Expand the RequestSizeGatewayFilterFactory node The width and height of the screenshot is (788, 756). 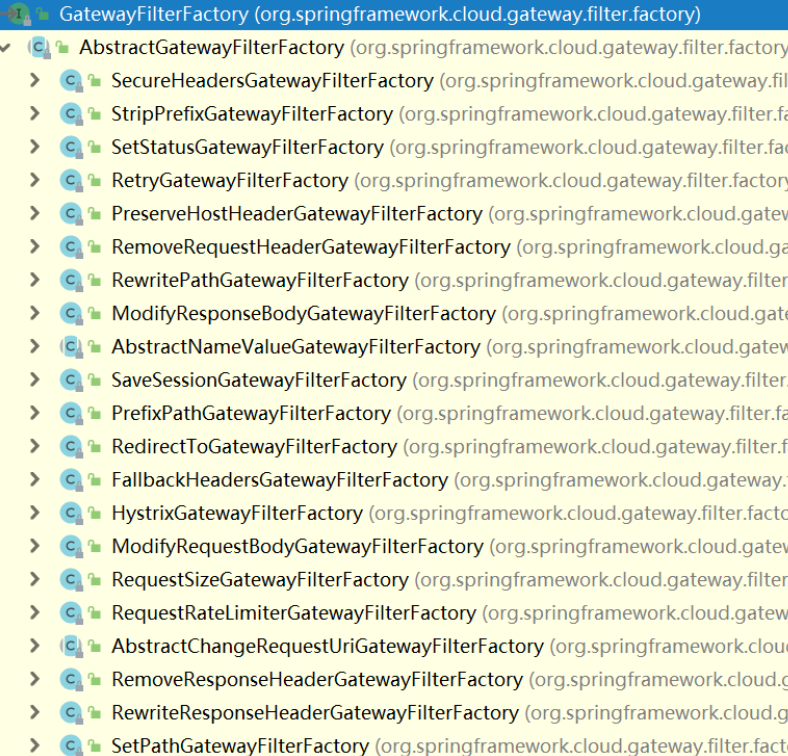[x=35, y=580]
